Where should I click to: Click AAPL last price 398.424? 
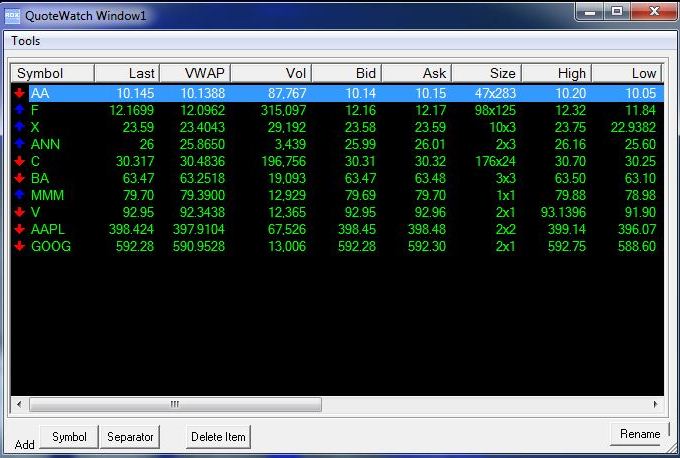[131, 229]
